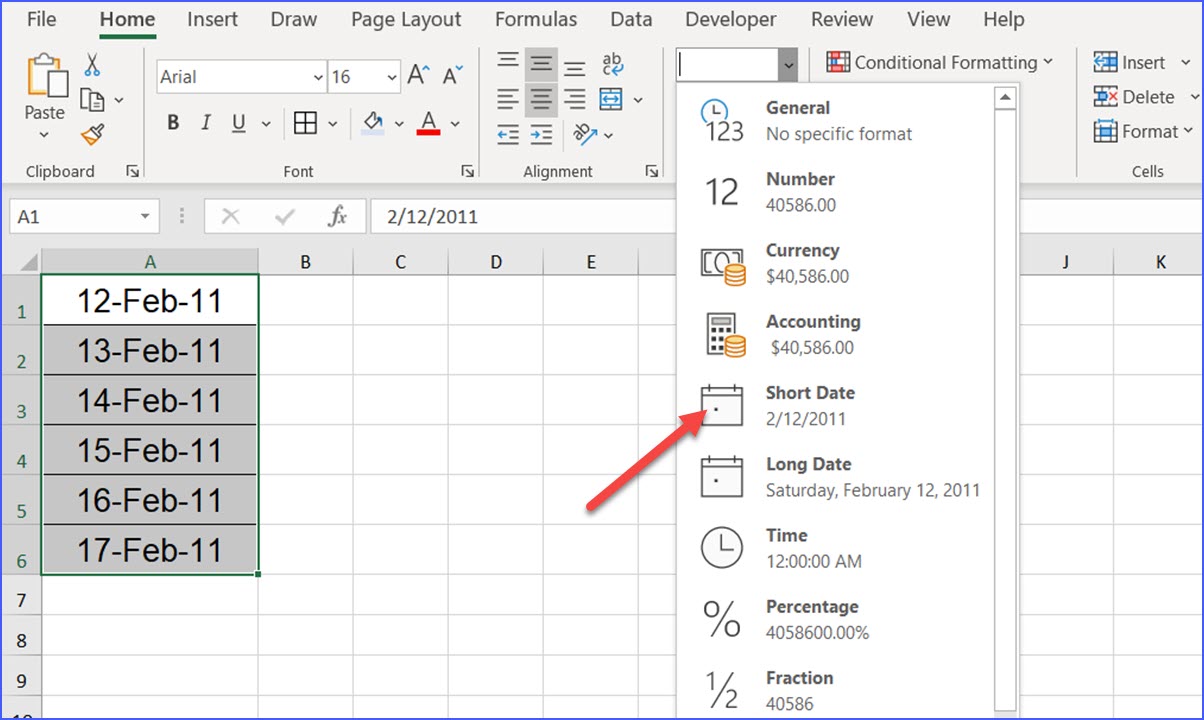Decrease indent icon
Viewport: 1204px width, 720px height.
click(508, 134)
